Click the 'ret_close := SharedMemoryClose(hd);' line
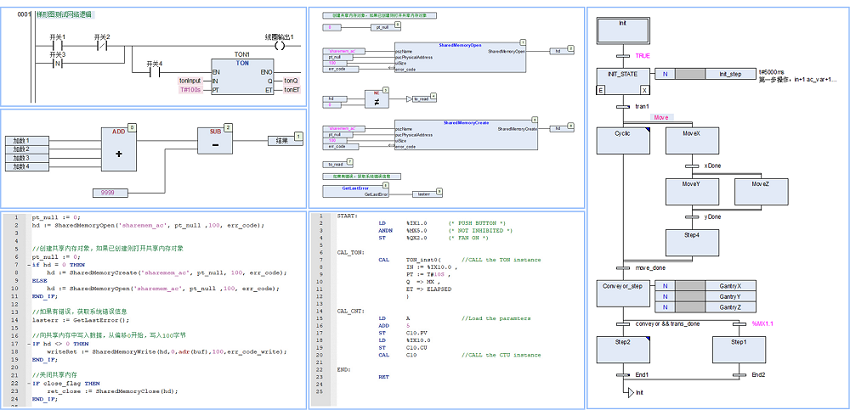This screenshot has width=850, height=410. coord(112,390)
